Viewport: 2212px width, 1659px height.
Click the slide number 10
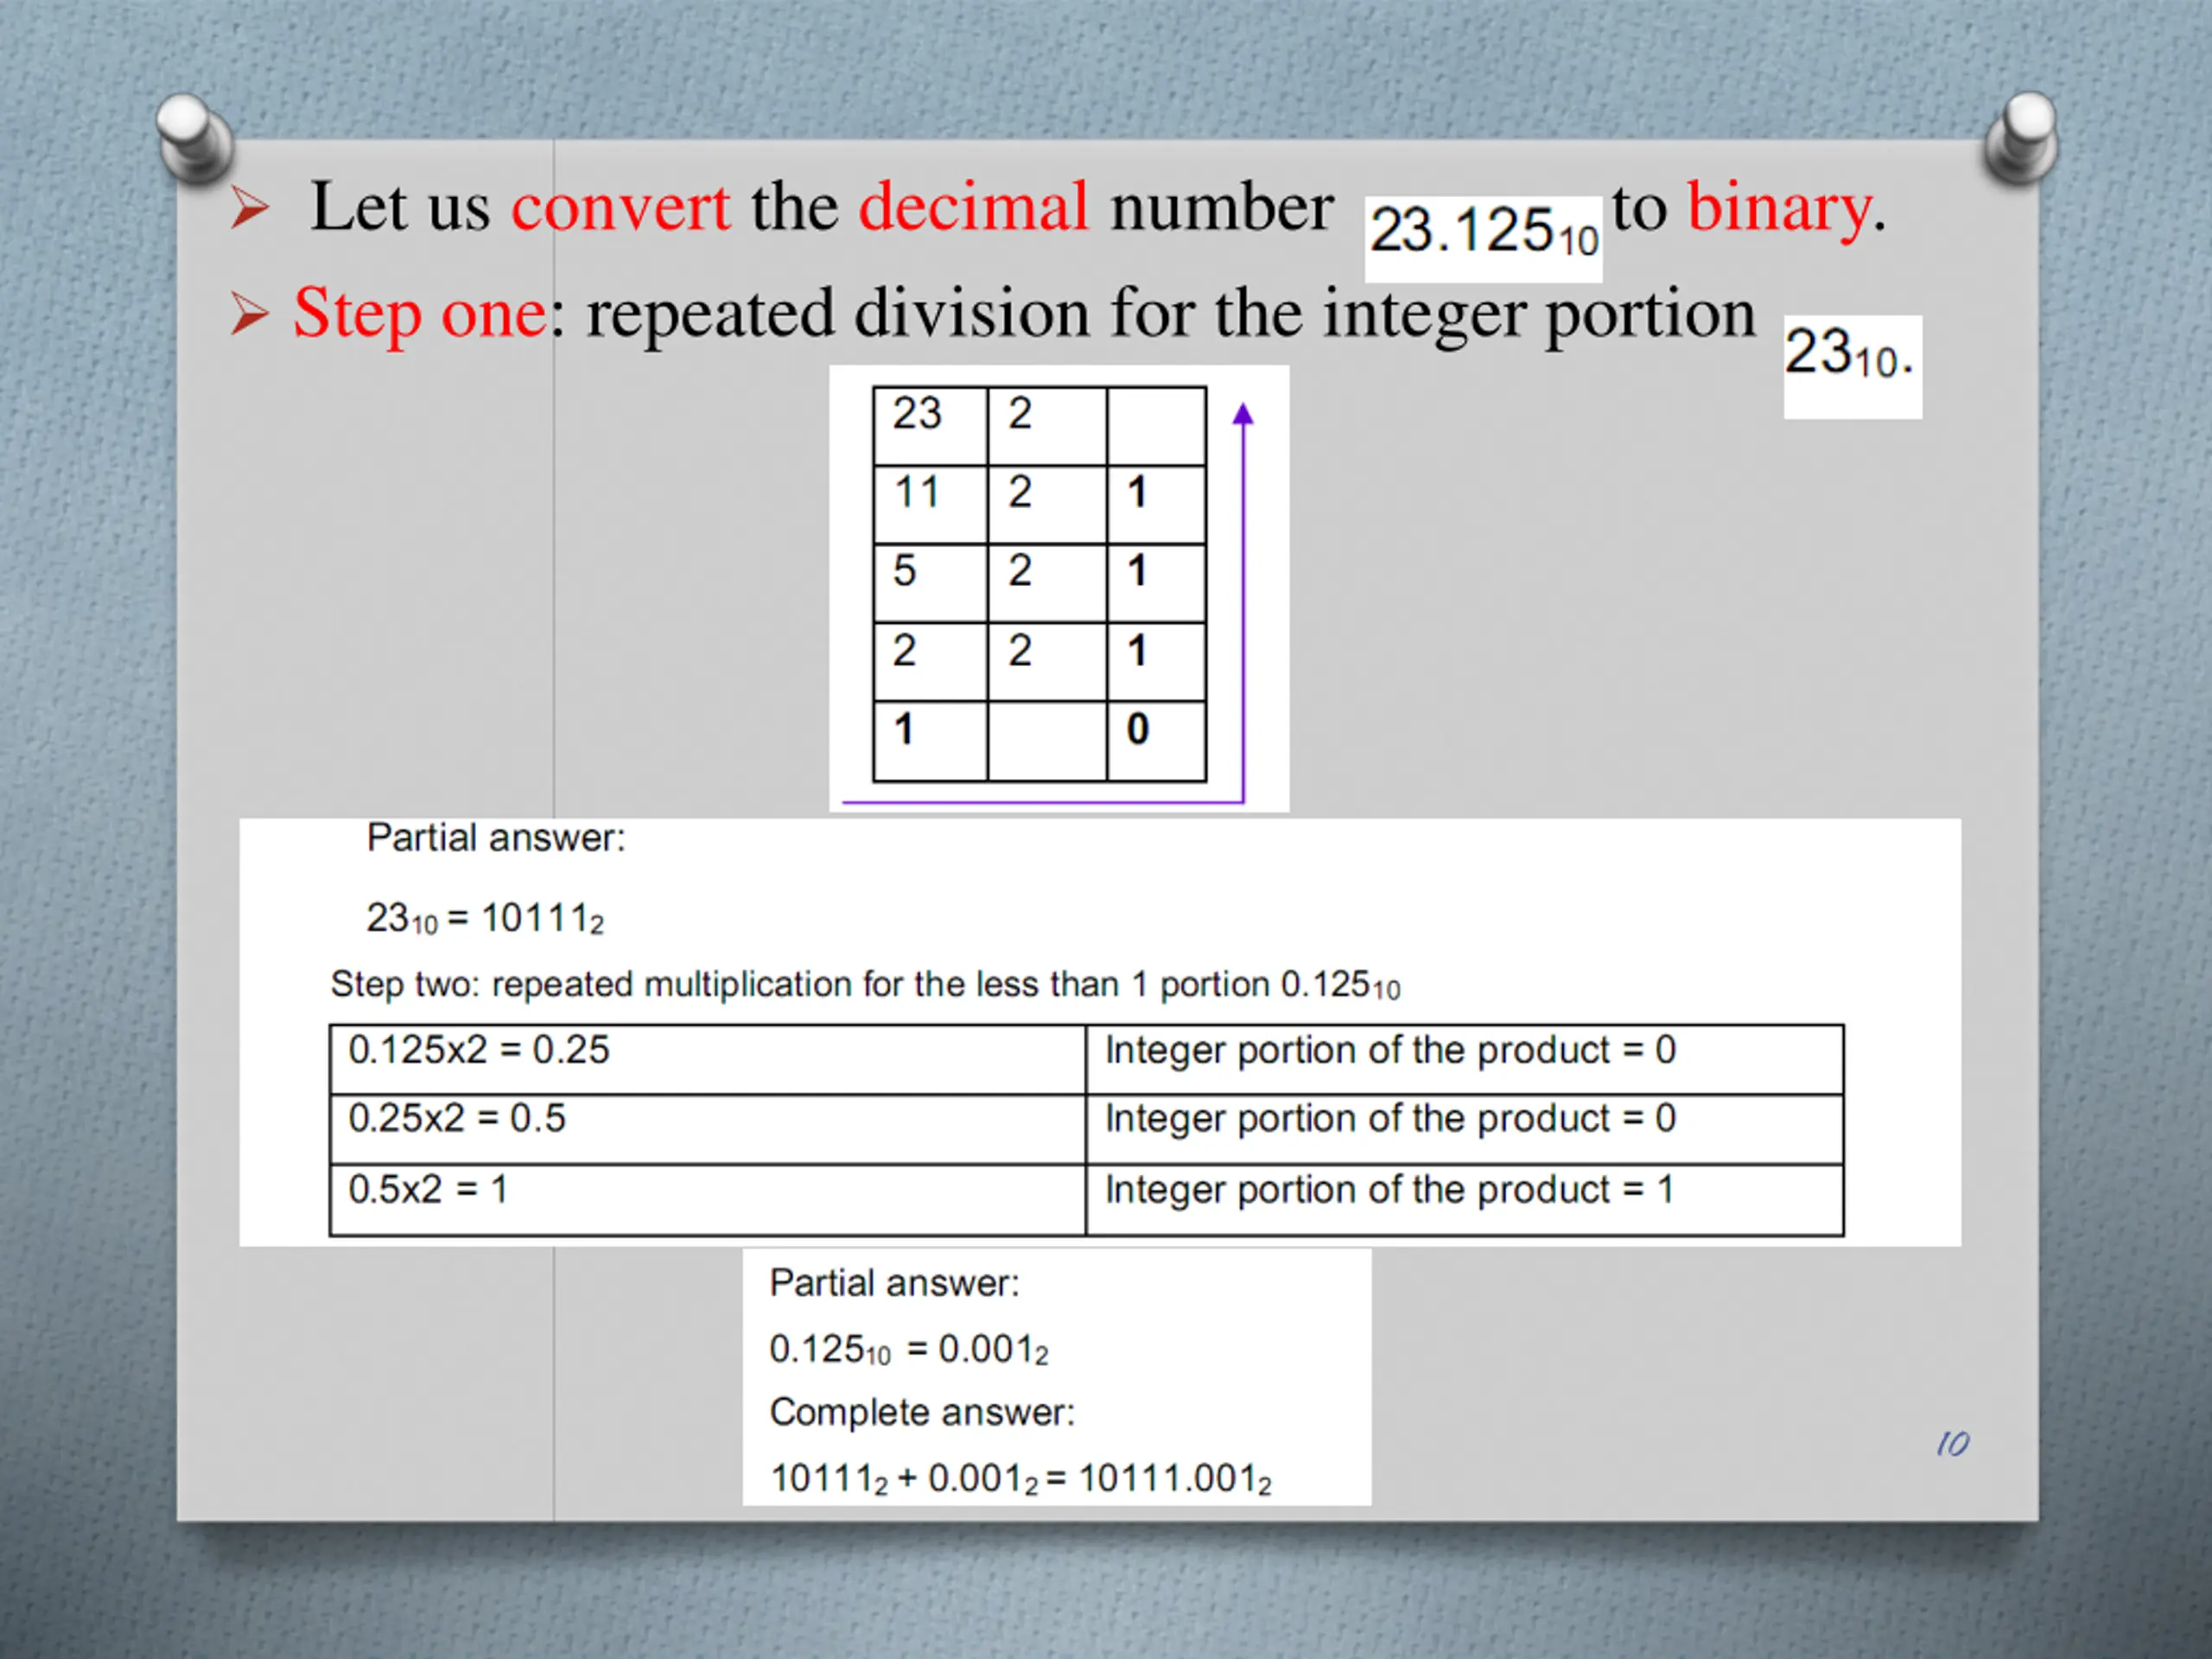tap(1952, 1443)
